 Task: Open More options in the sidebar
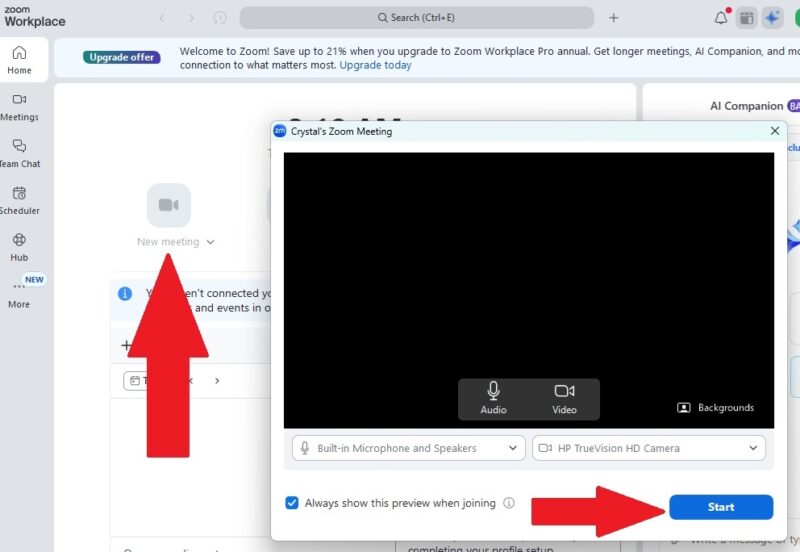click(x=19, y=295)
